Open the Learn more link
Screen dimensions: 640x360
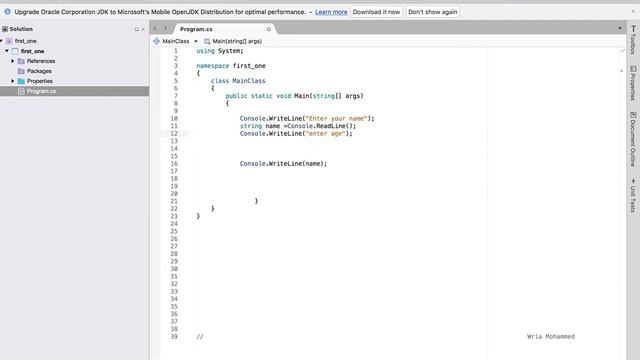point(331,12)
